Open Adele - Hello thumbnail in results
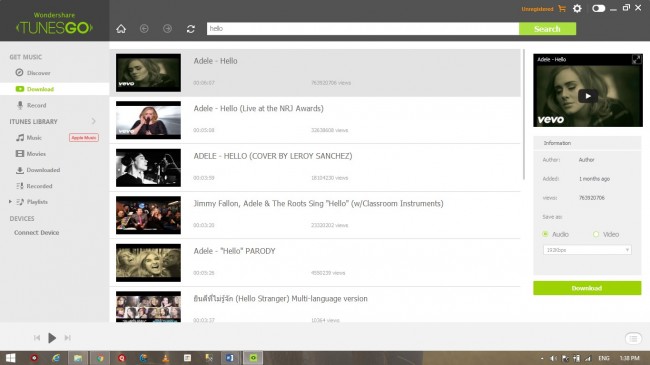 click(x=148, y=73)
